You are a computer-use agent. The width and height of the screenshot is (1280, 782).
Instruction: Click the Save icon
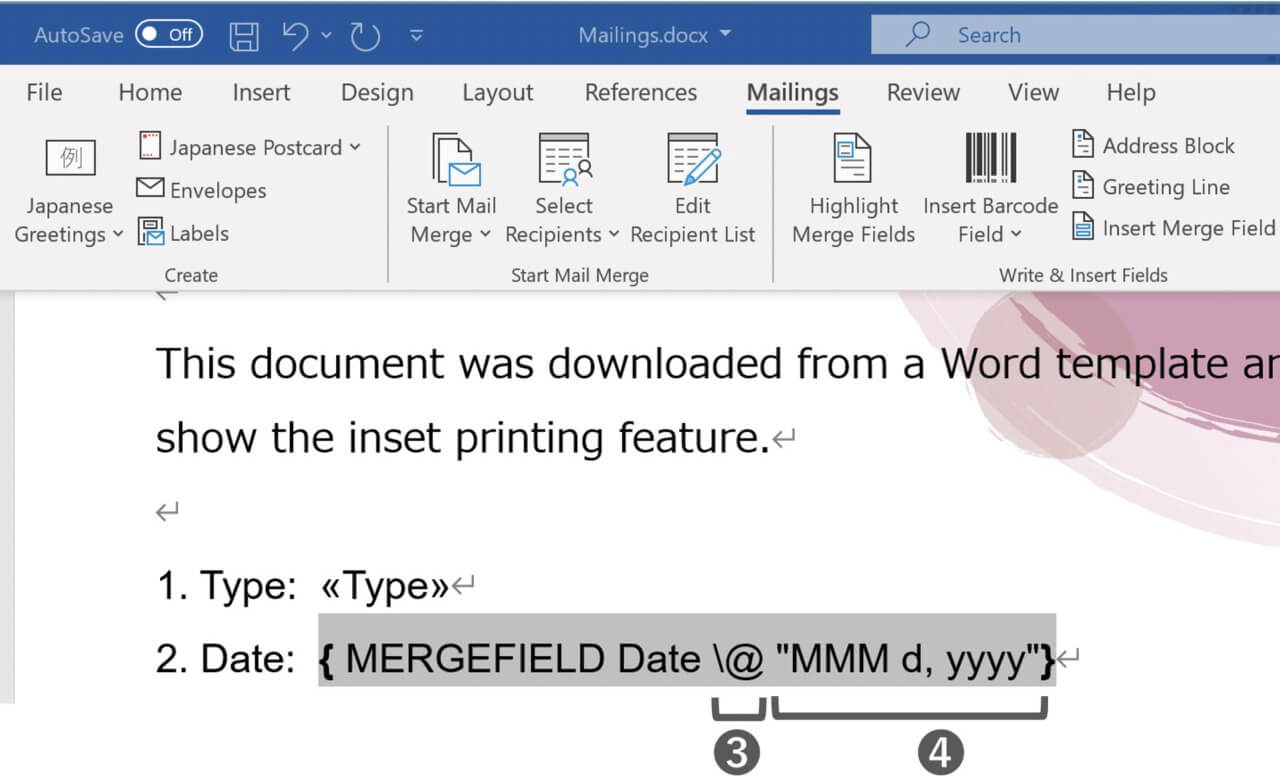[243, 34]
